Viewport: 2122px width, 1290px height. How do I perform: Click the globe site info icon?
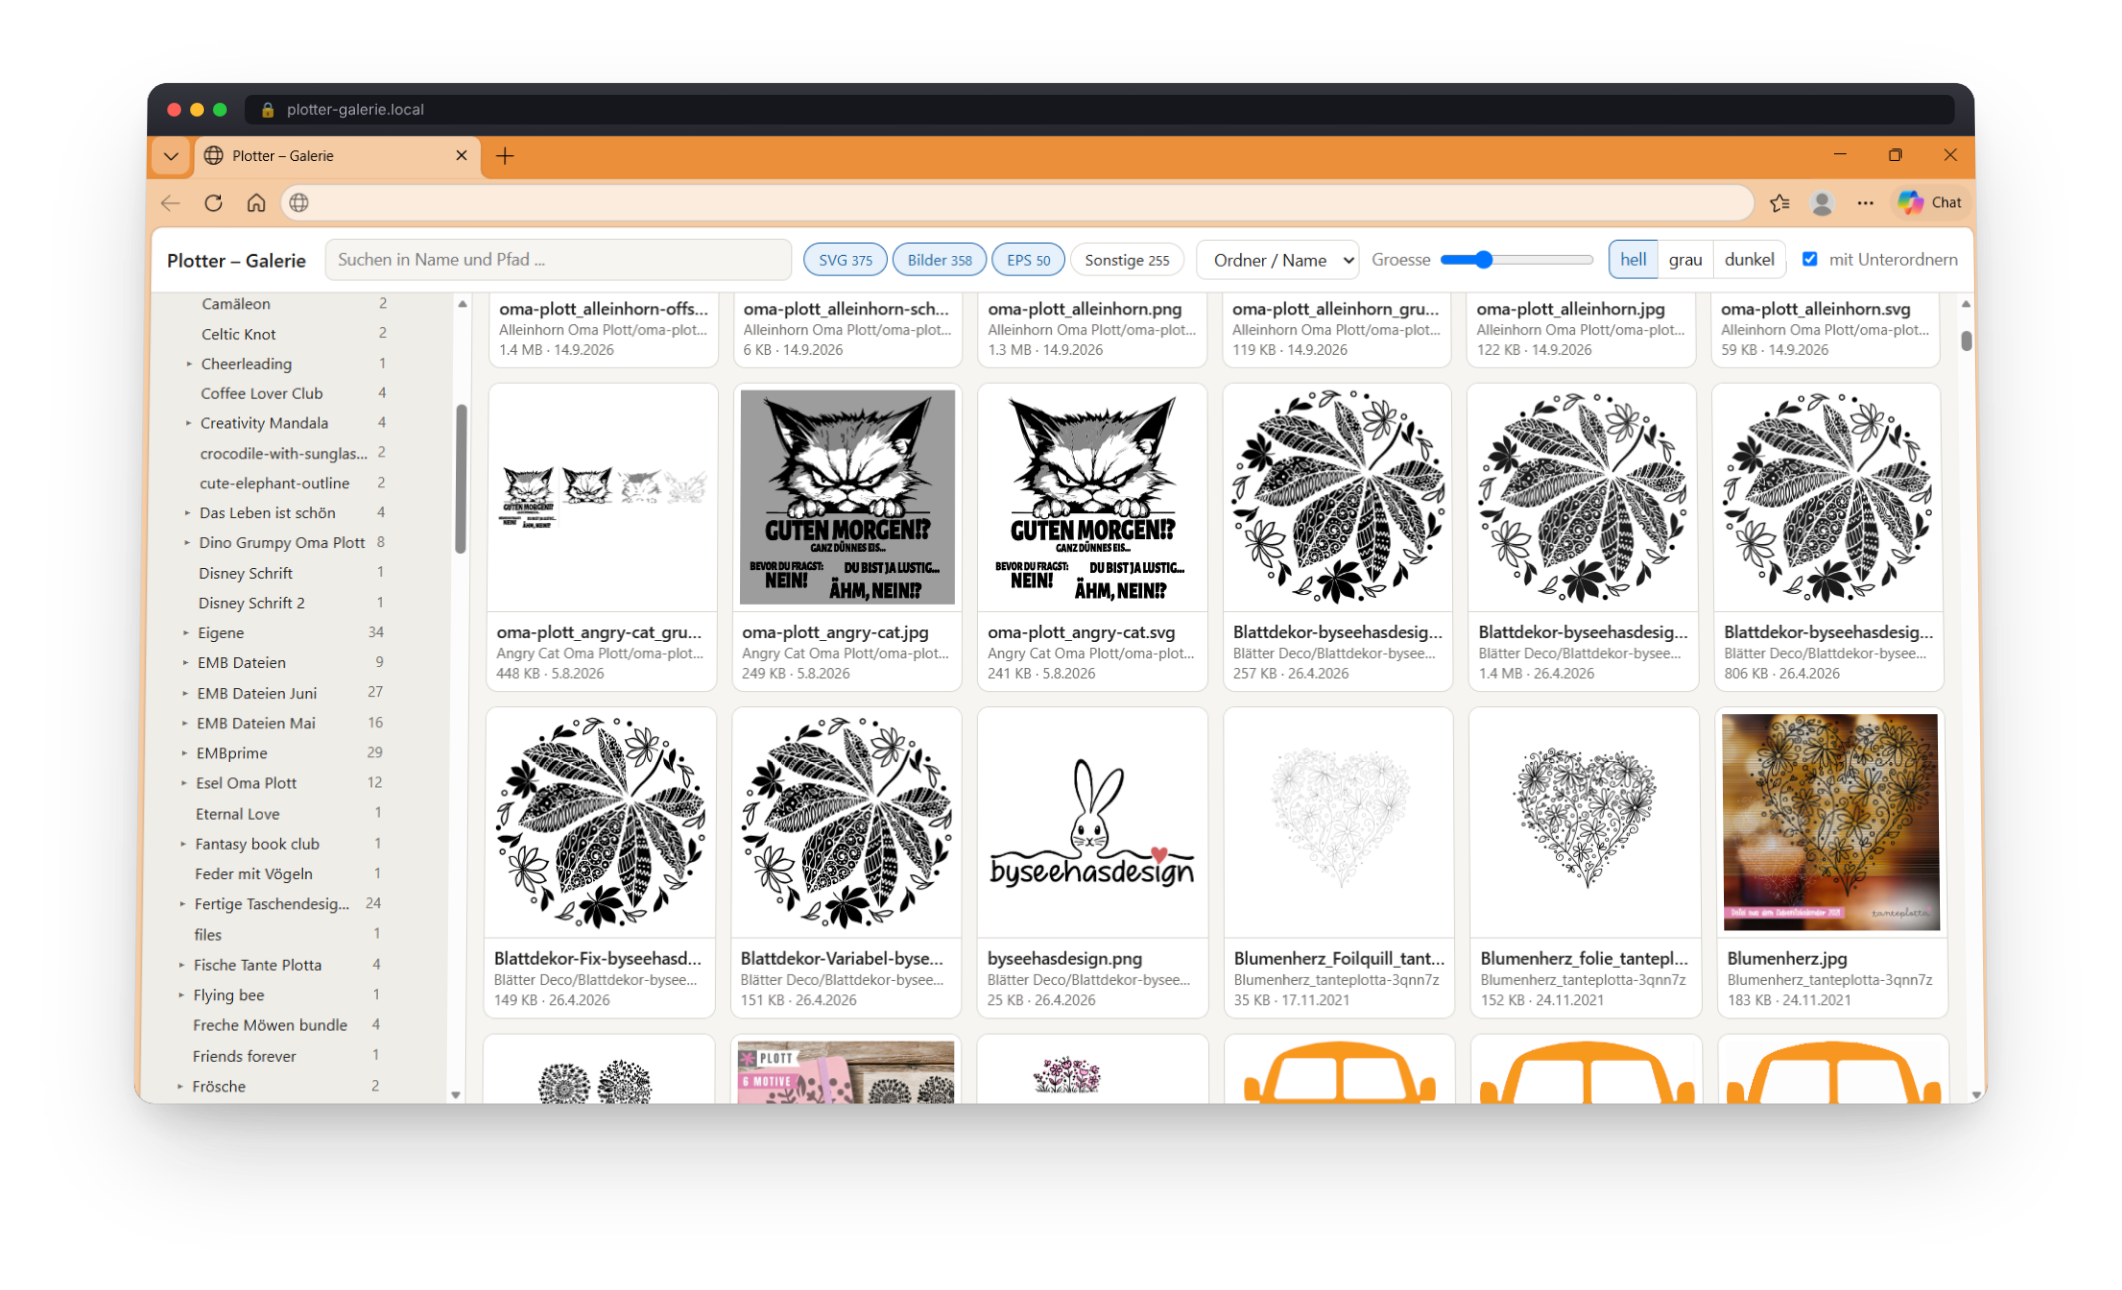[298, 203]
